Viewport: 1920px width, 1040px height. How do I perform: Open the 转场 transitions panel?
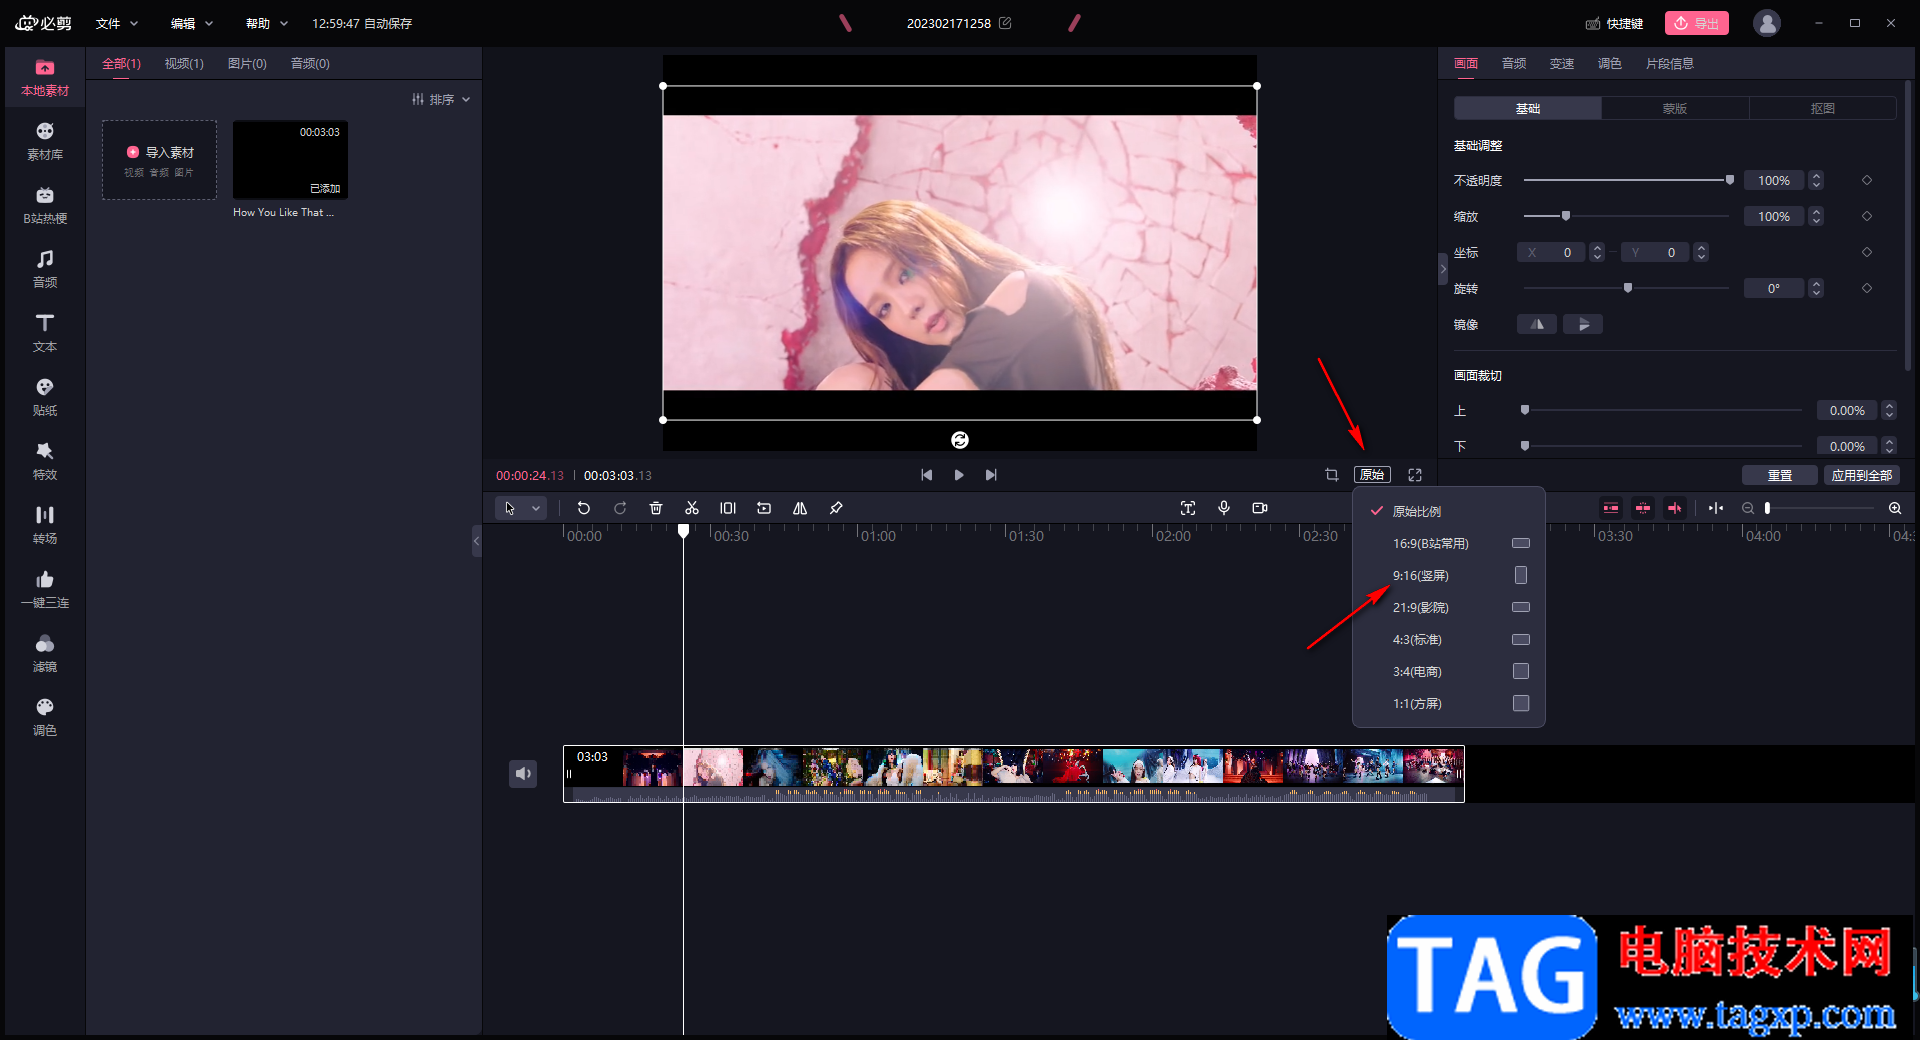[x=45, y=526]
